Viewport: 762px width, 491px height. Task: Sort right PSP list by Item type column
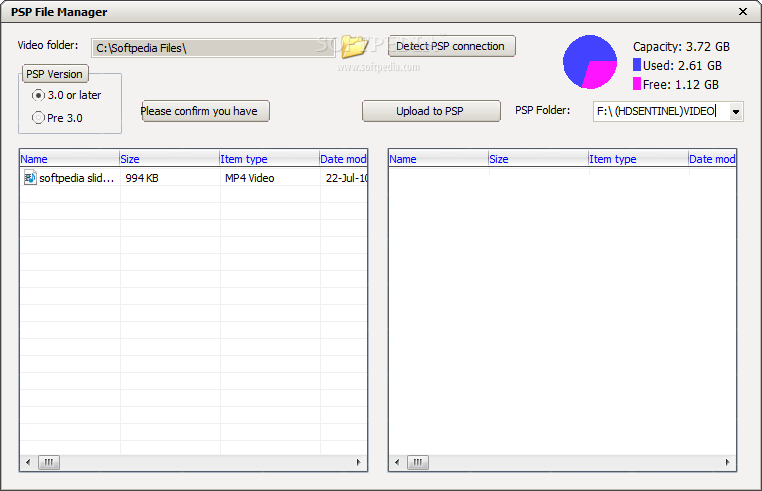pyautogui.click(x=638, y=159)
